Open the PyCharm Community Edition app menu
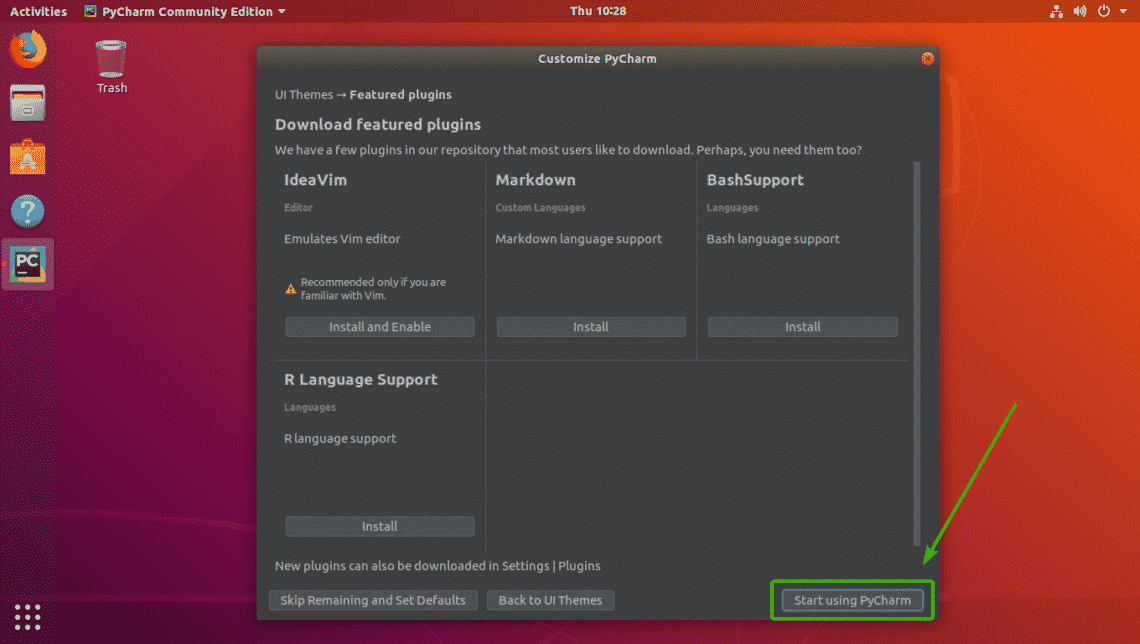Viewport: 1140px width, 644px height. click(185, 11)
